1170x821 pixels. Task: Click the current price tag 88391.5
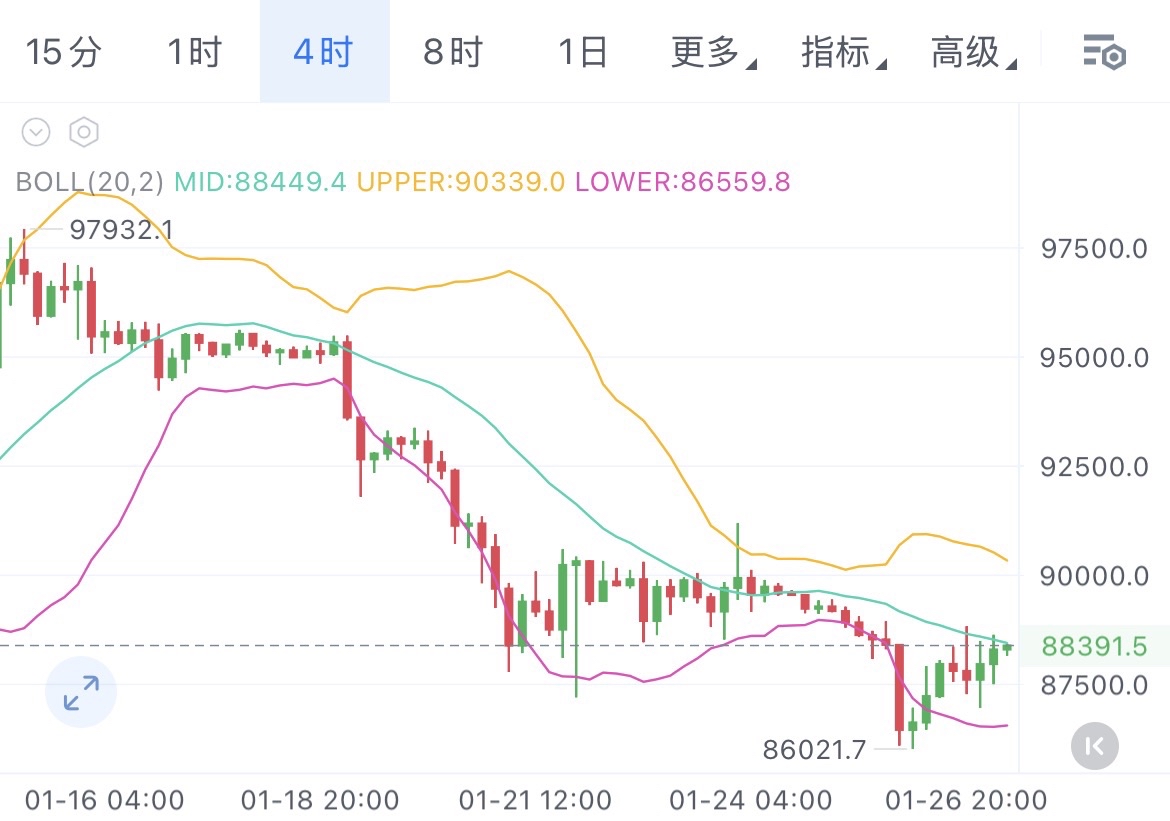1094,647
